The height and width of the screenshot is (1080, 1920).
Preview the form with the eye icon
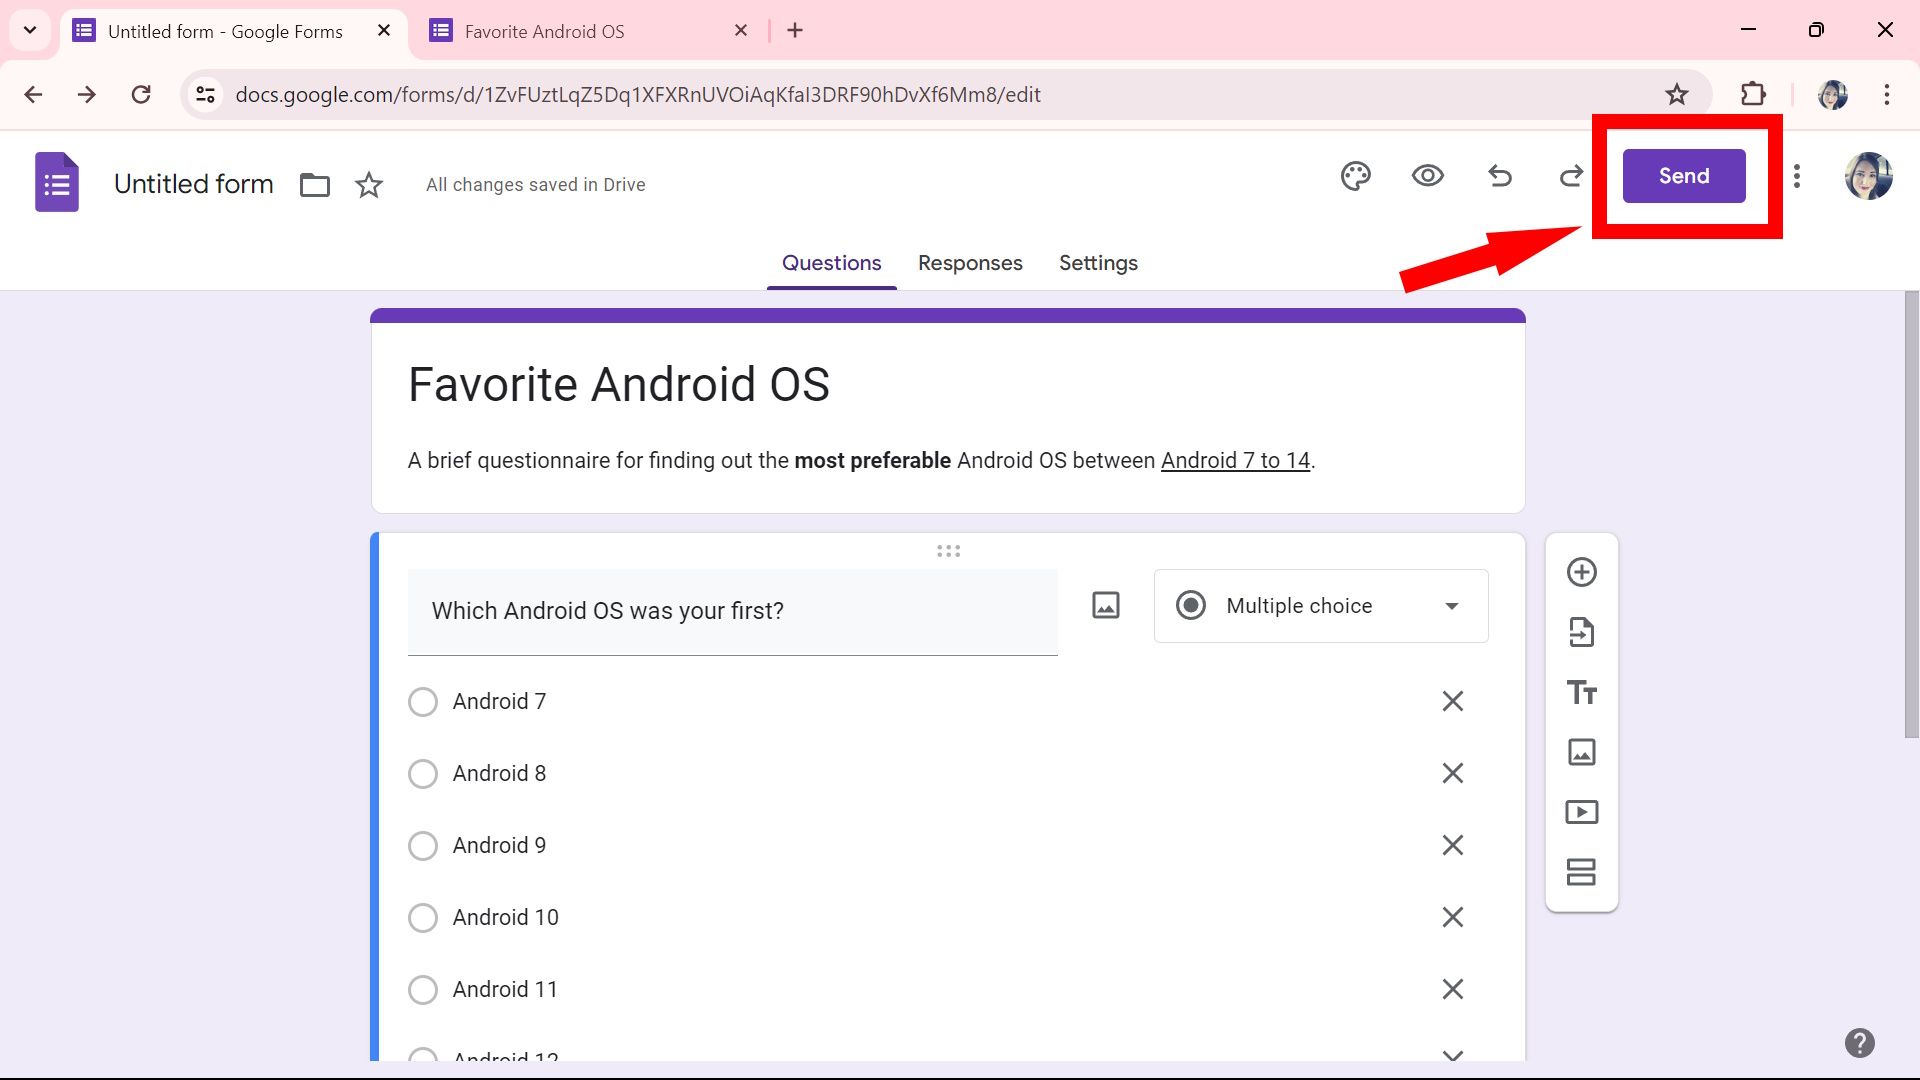click(x=1428, y=176)
